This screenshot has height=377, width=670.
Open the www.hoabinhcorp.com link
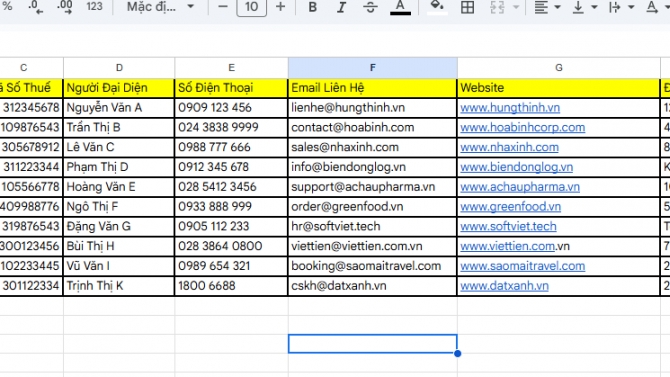(523, 127)
